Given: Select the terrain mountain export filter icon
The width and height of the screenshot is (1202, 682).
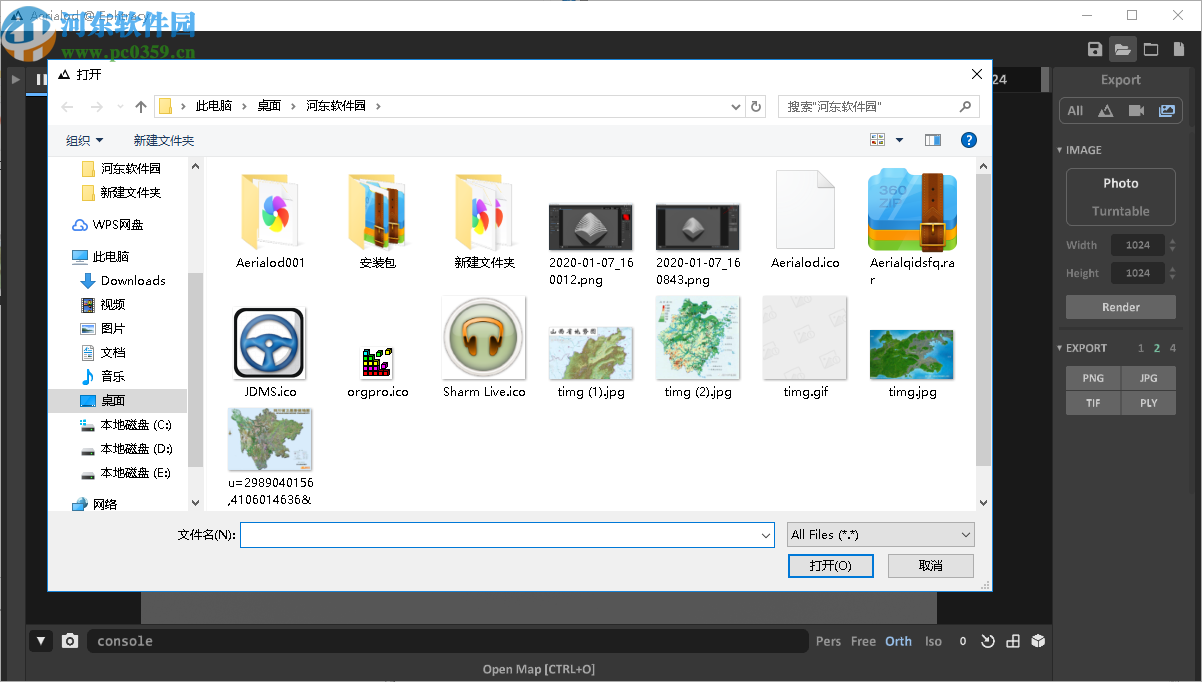Looking at the screenshot, I should [x=1105, y=111].
